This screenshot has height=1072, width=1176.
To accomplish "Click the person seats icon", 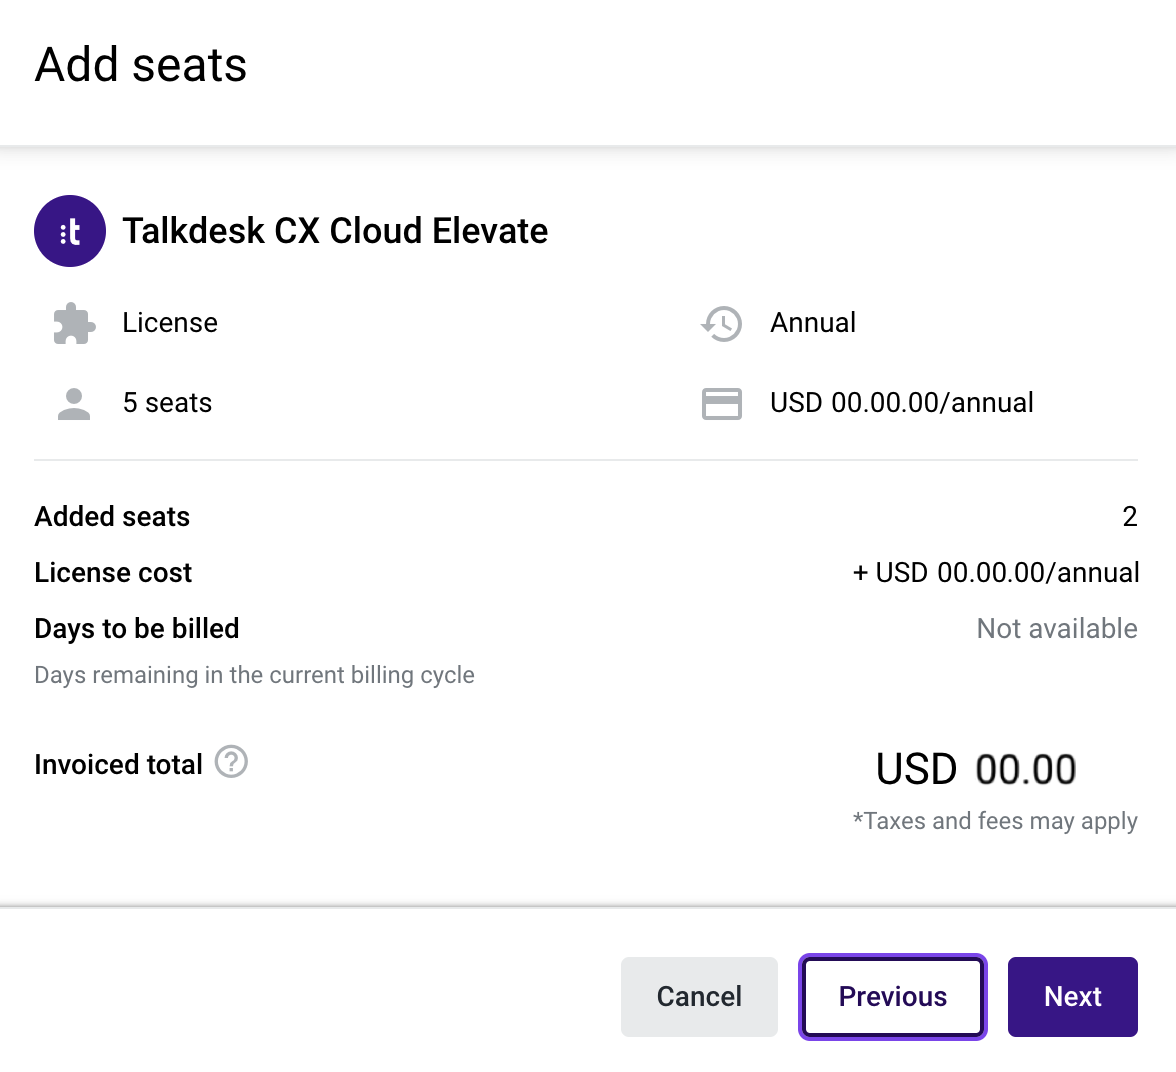I will pos(74,404).
